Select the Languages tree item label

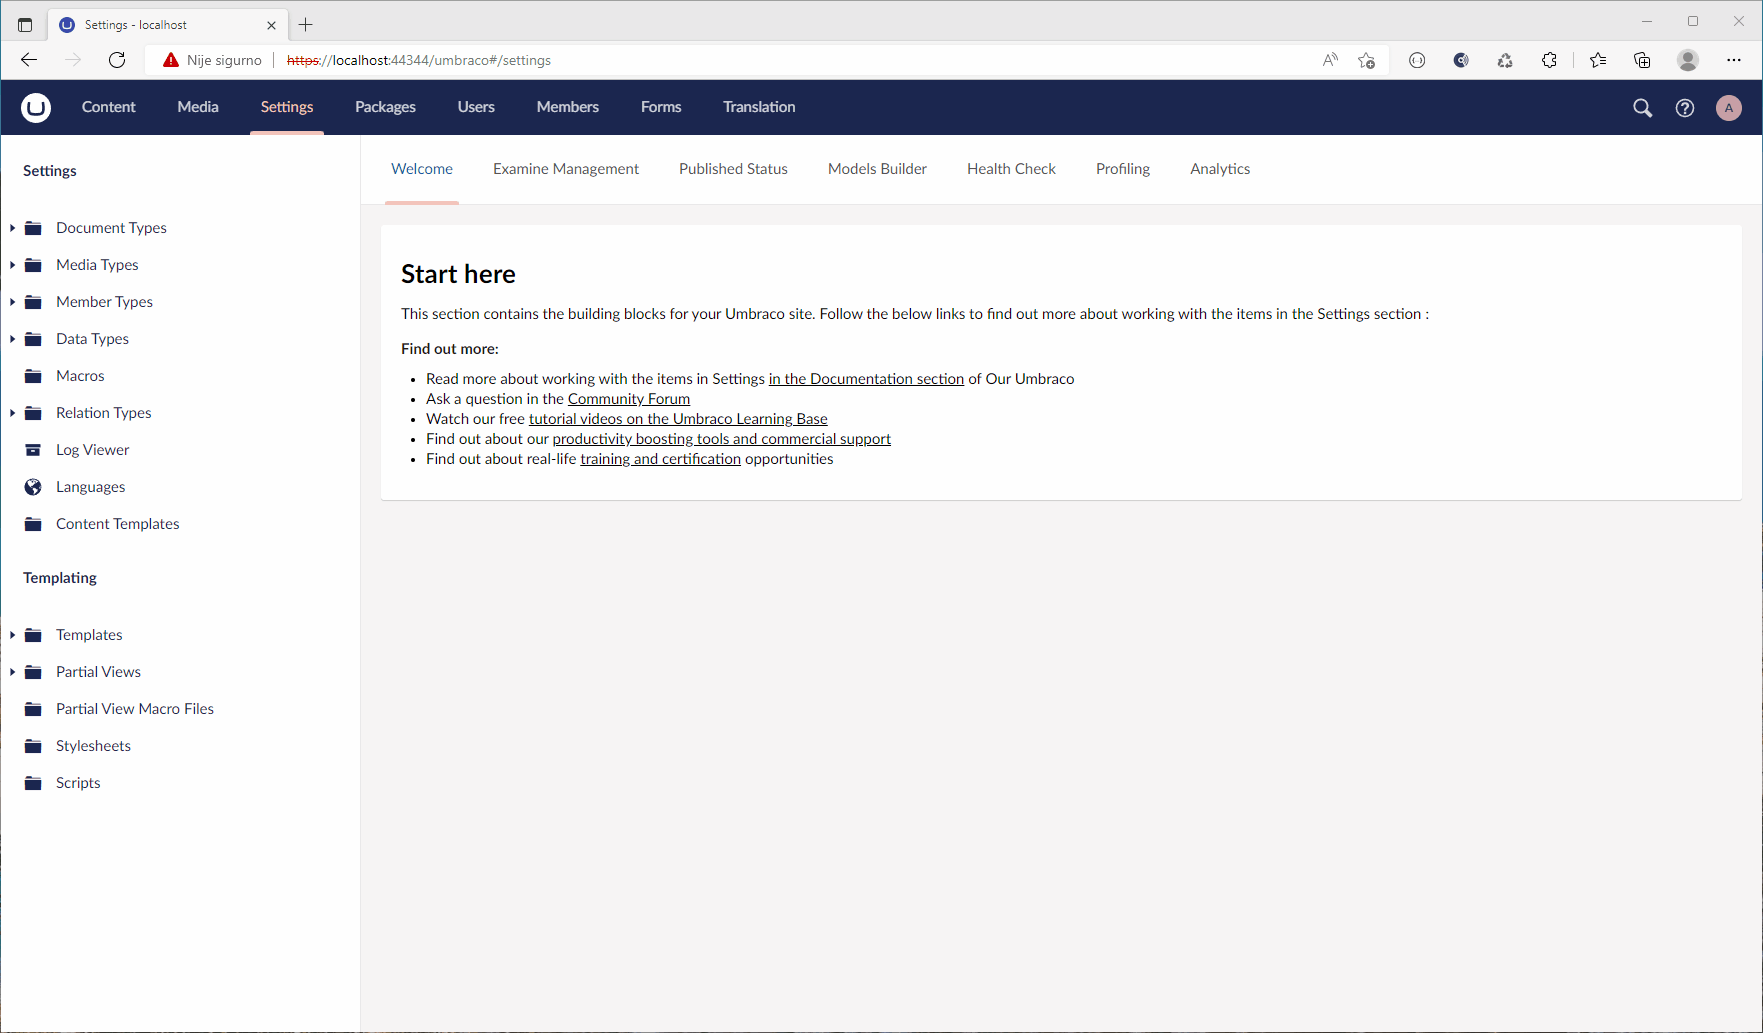pos(91,487)
